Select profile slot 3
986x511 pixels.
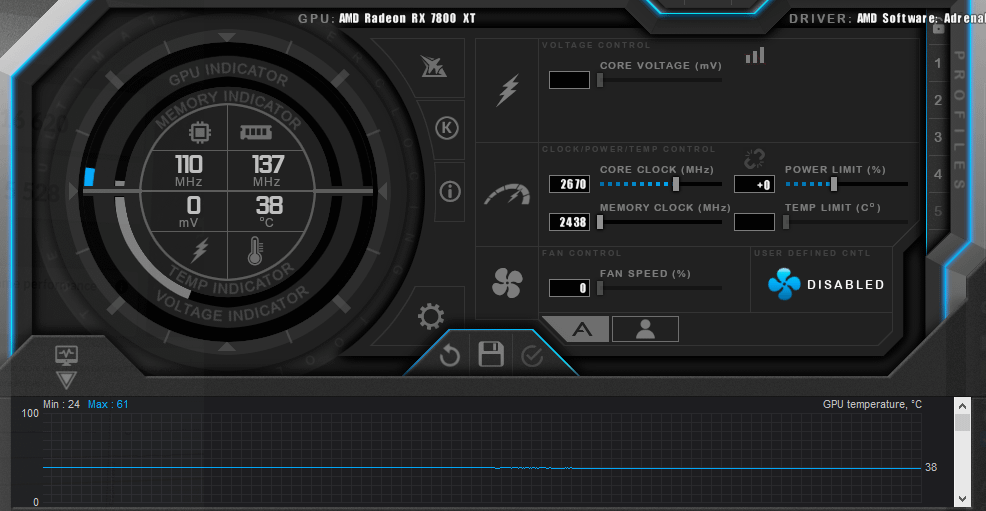click(938, 137)
